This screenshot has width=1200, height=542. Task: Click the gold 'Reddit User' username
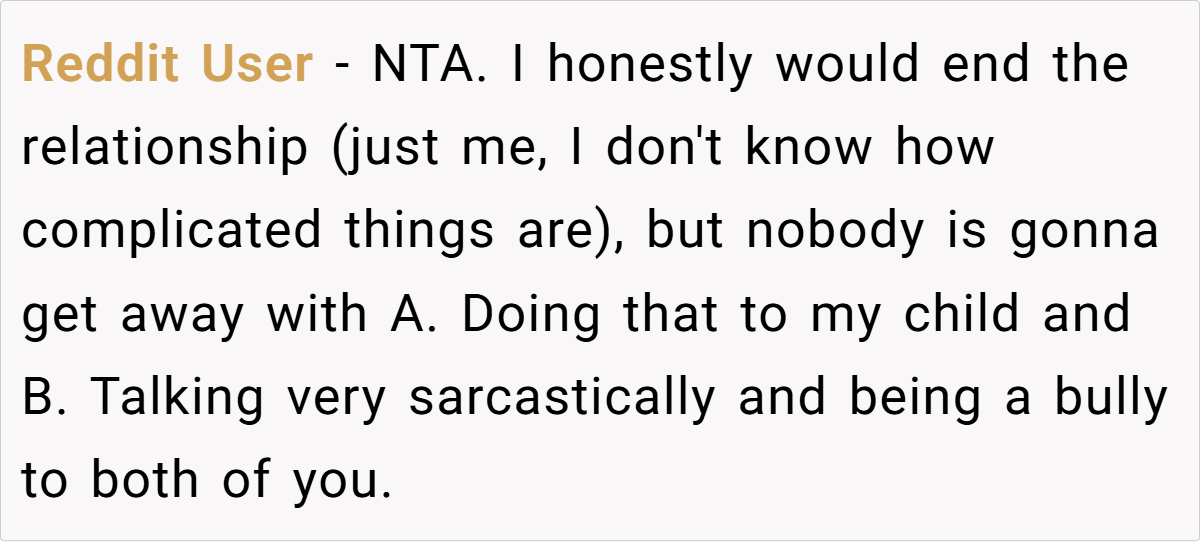tap(167, 66)
